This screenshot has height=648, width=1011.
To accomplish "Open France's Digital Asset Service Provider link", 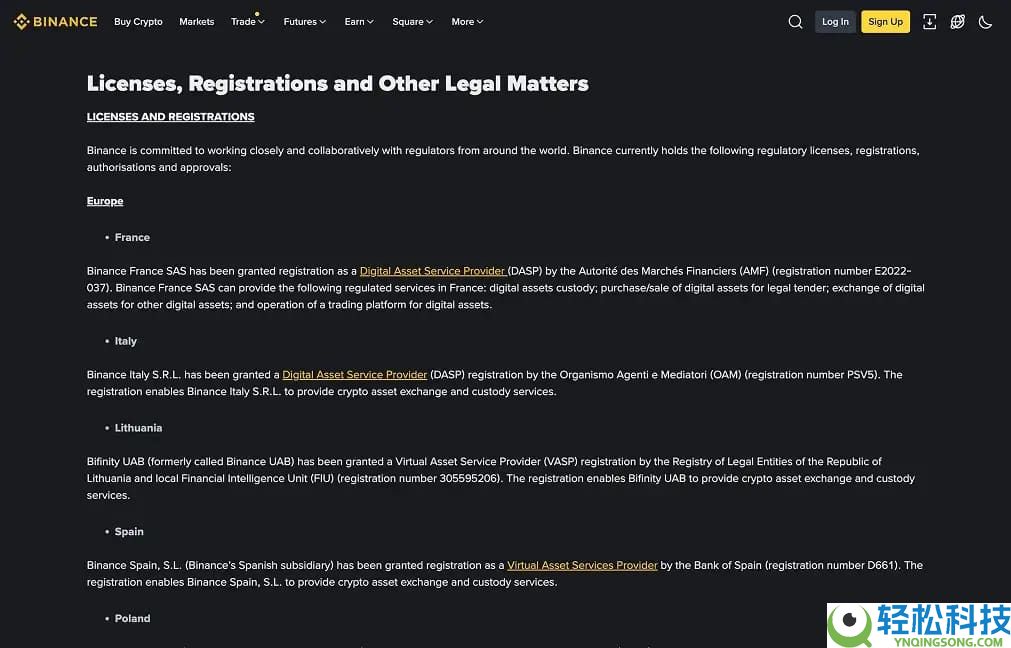I will 432,271.
